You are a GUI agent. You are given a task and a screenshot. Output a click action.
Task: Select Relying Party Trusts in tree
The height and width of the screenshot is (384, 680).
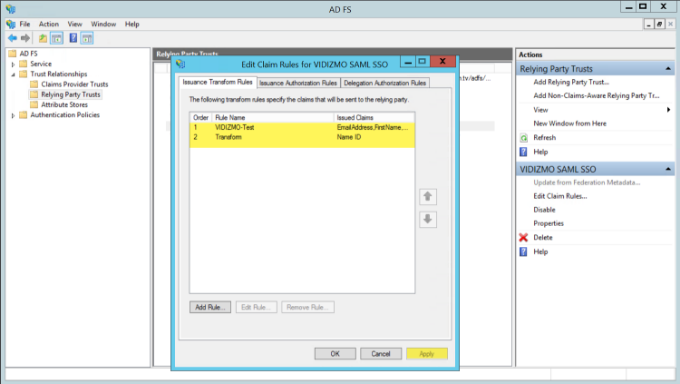click(x=71, y=95)
